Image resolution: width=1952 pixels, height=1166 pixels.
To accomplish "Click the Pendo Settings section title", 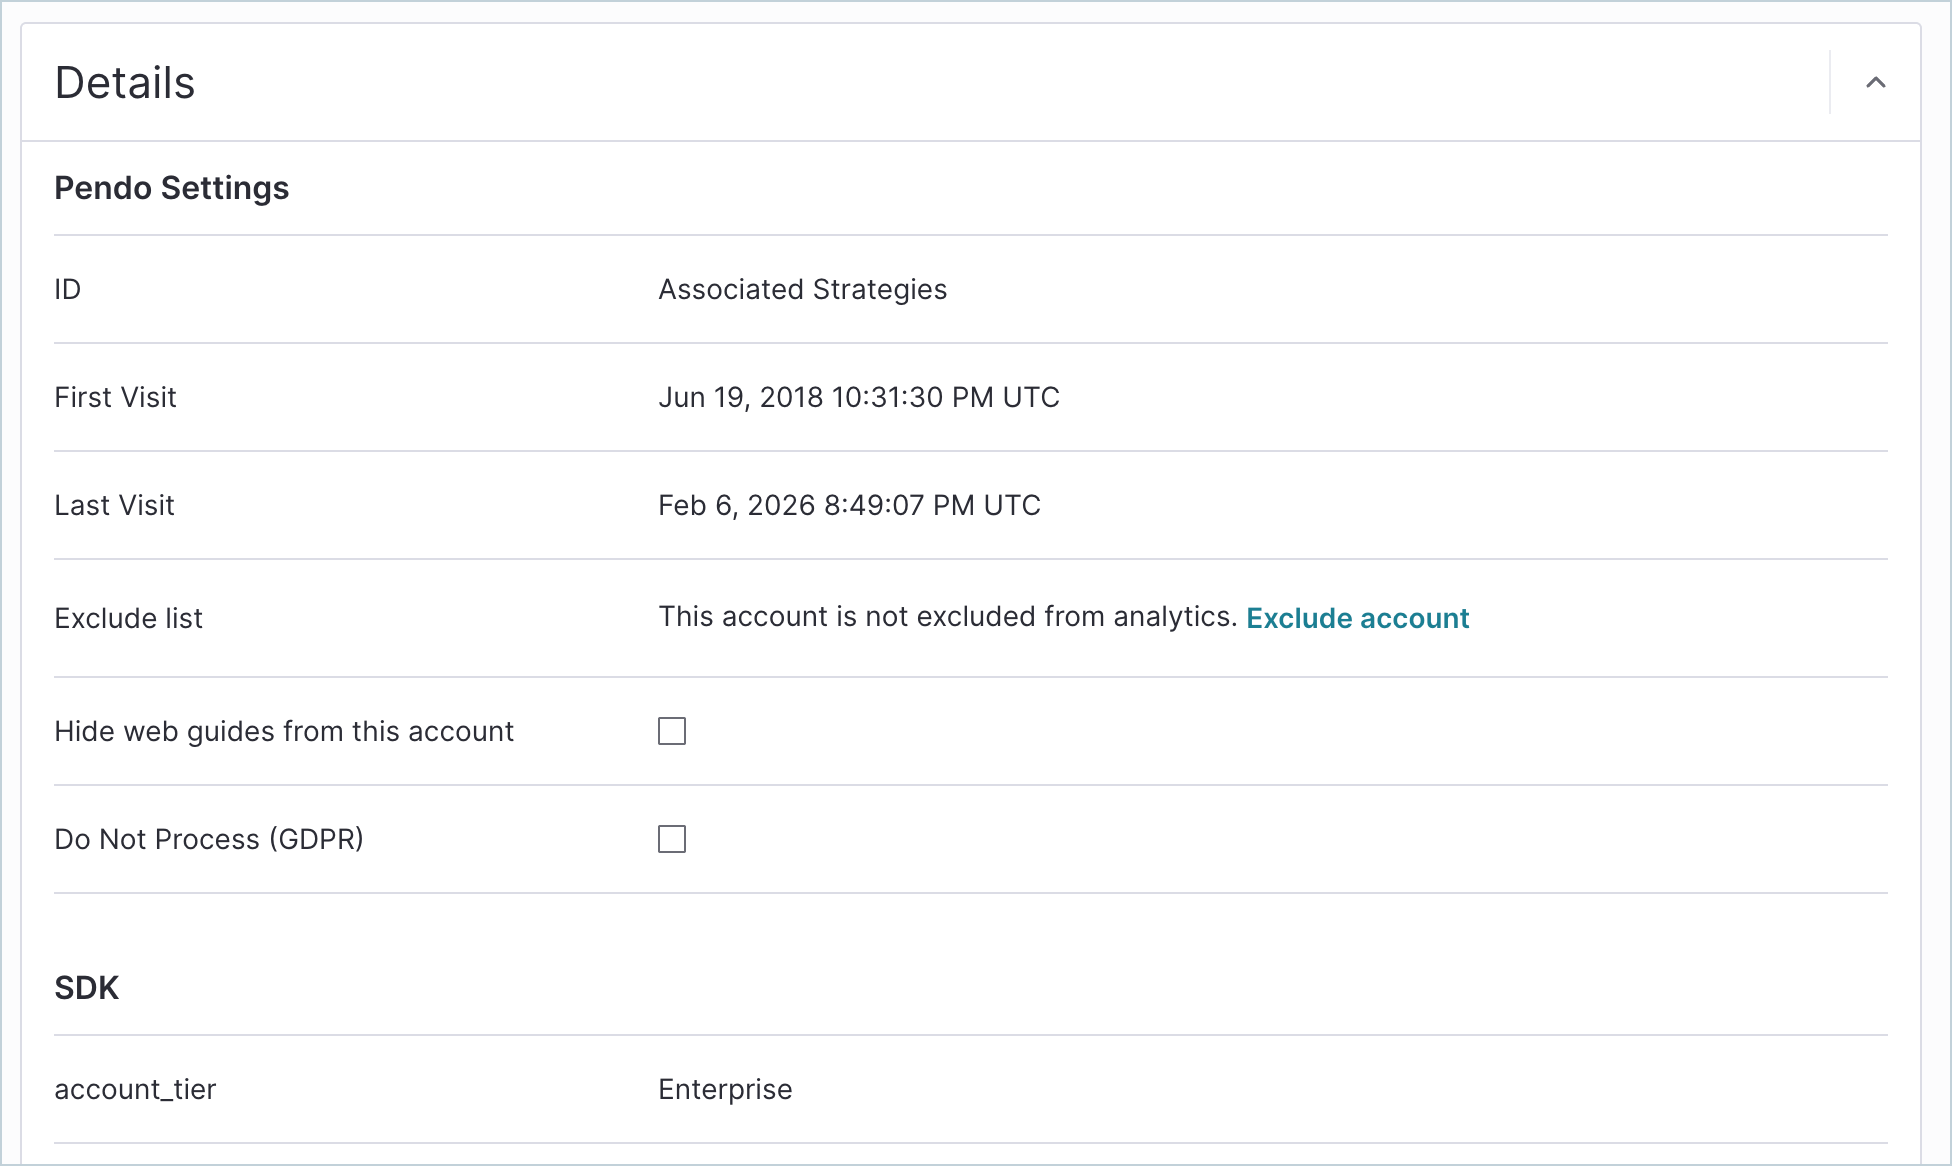I will coord(172,188).
